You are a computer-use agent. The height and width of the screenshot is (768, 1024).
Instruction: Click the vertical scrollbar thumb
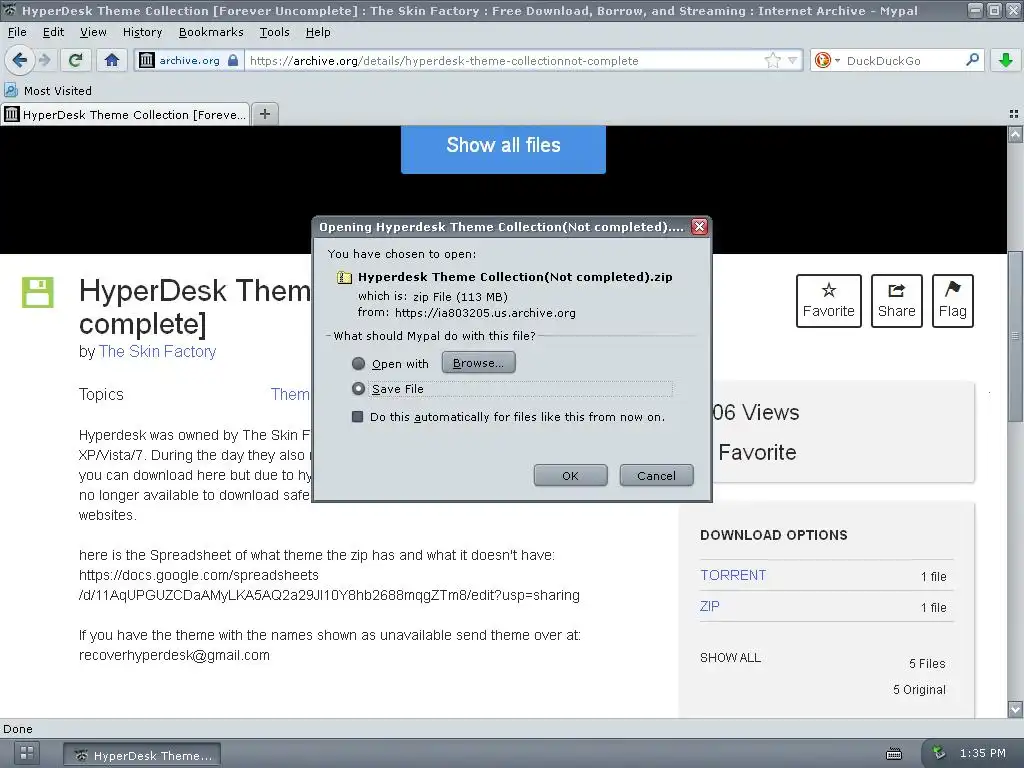tap(1016, 336)
